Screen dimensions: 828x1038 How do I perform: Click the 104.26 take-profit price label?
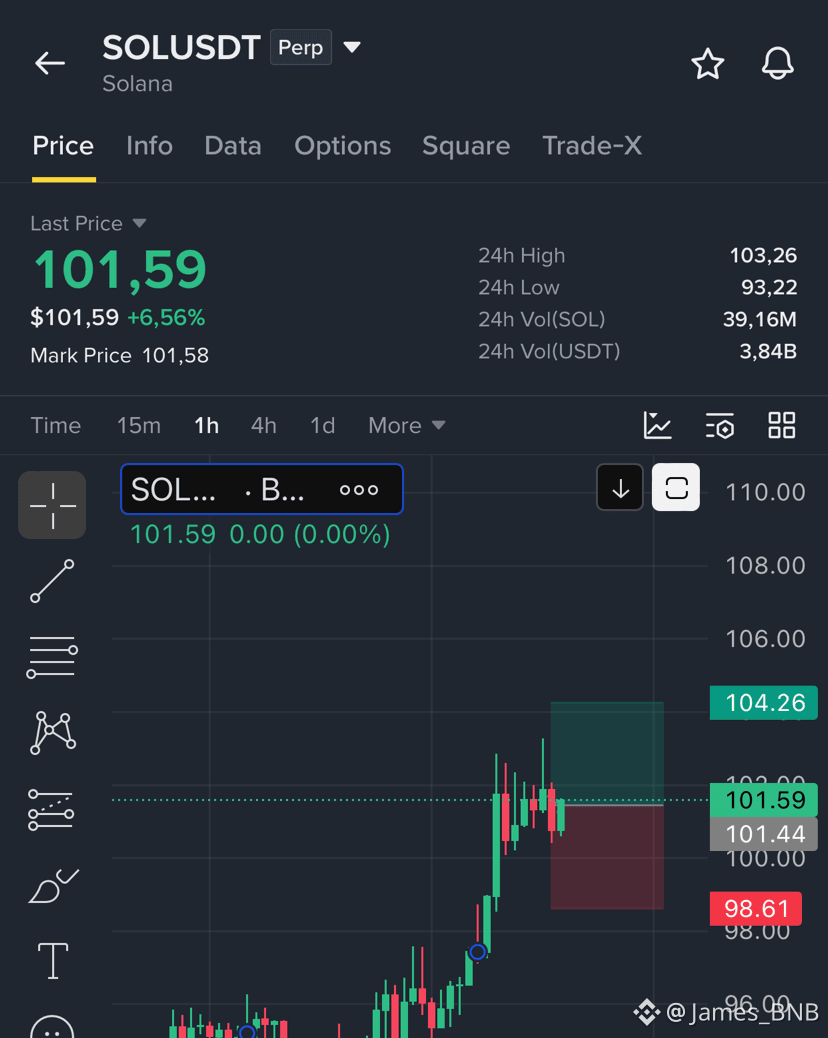[x=764, y=702]
